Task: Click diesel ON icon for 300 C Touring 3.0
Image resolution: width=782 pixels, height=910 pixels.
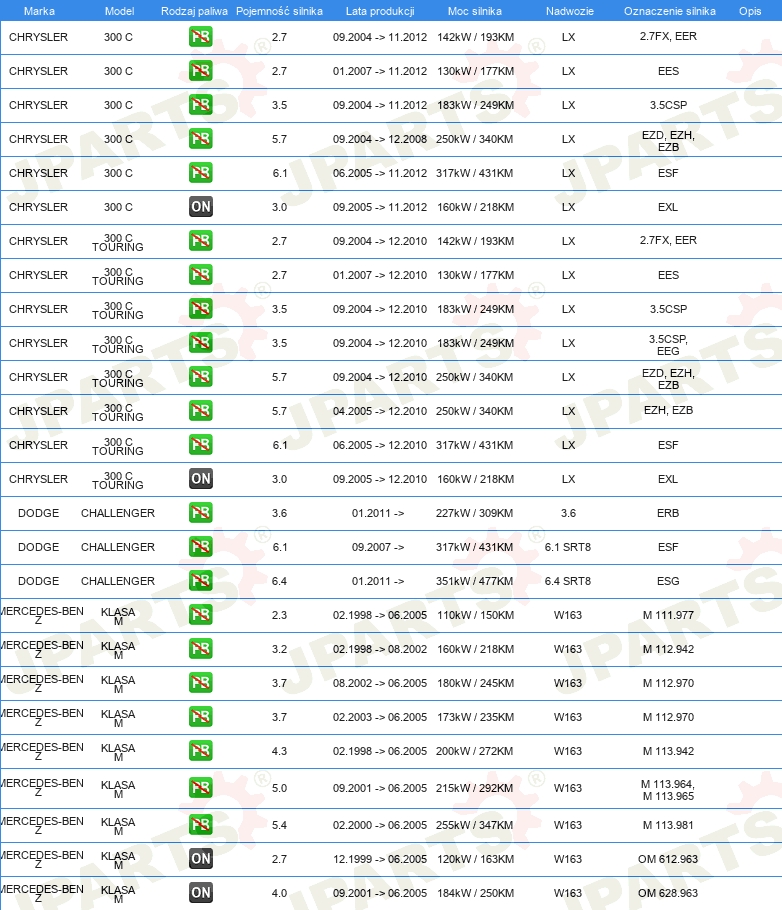Action: 200,478
